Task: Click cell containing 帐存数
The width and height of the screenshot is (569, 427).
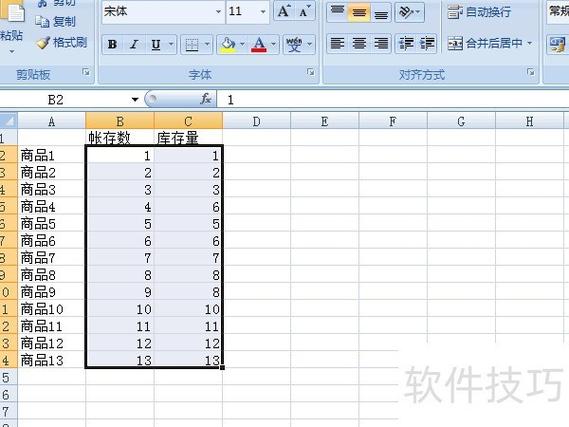Action: pyautogui.click(x=120, y=137)
